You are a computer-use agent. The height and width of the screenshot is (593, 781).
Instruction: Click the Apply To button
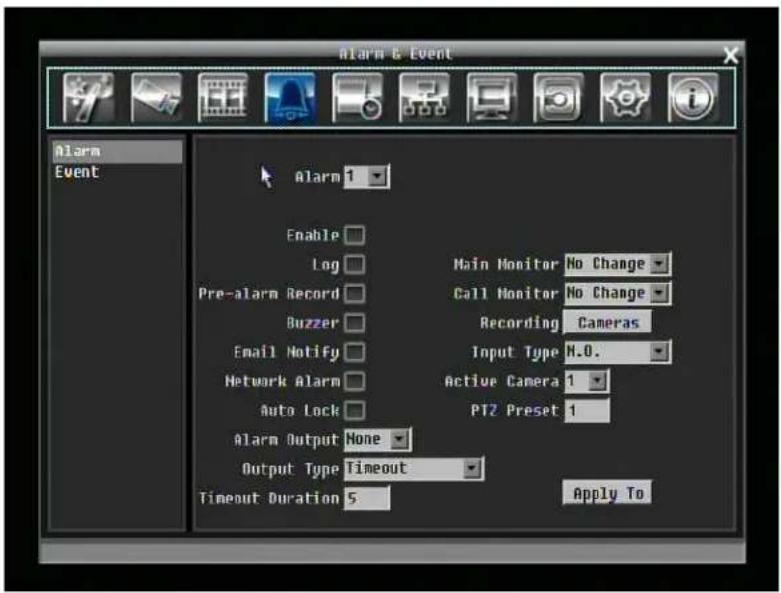(x=607, y=493)
